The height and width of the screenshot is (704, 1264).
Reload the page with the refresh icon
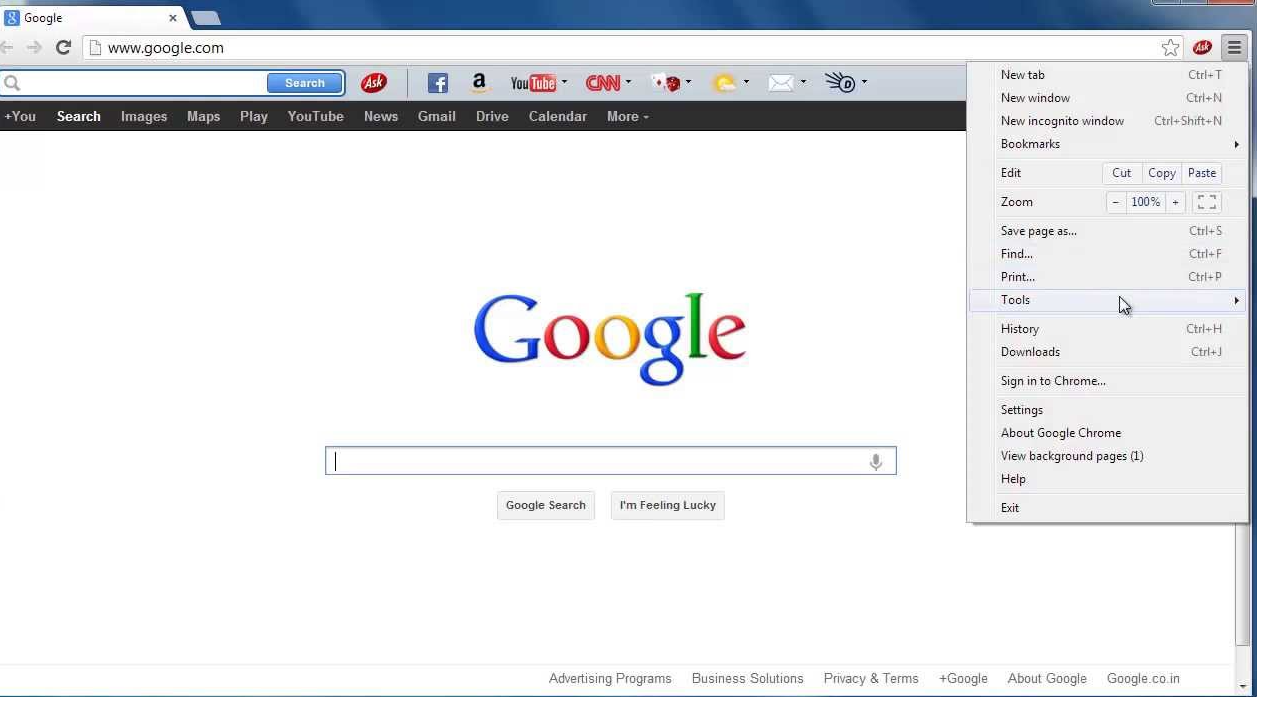click(63, 48)
